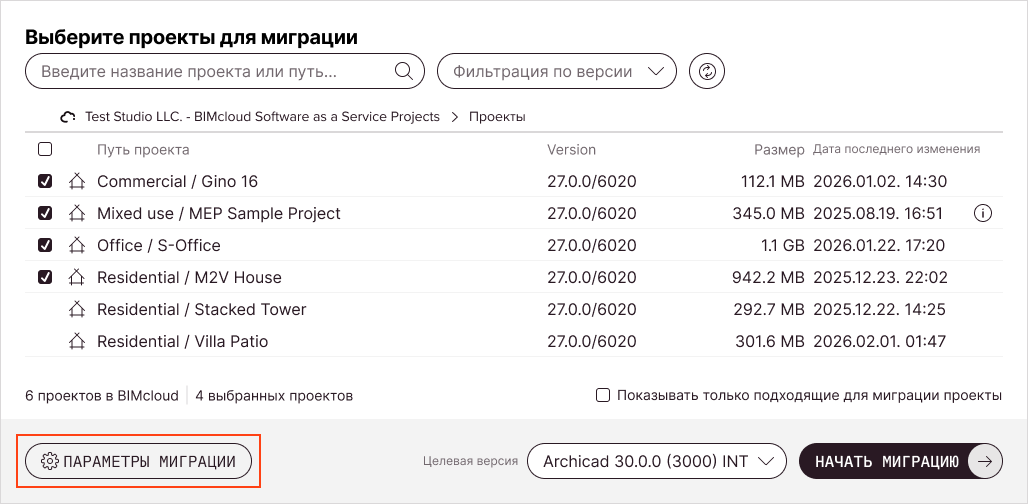Click the gear icon in Параметры миграции

click(x=49, y=461)
